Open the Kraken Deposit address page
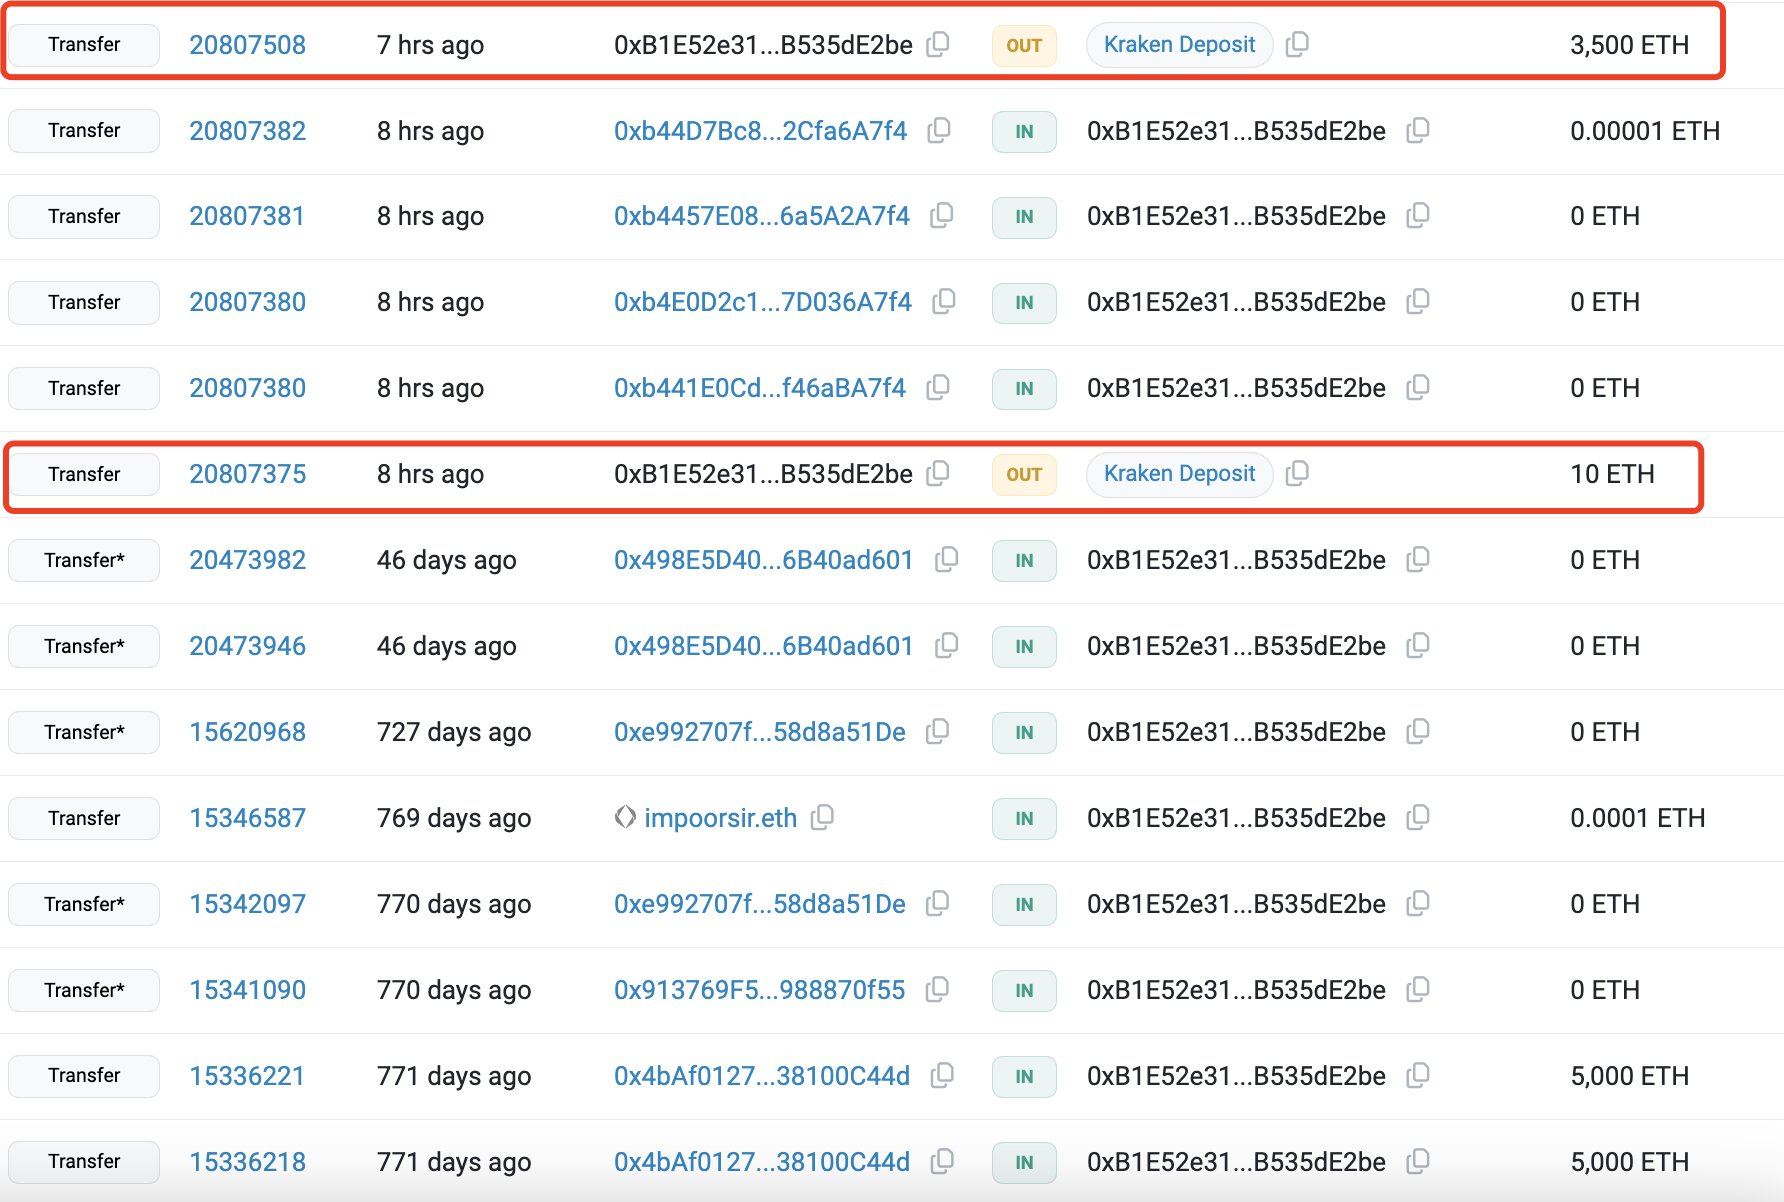1784x1202 pixels. point(1178,44)
